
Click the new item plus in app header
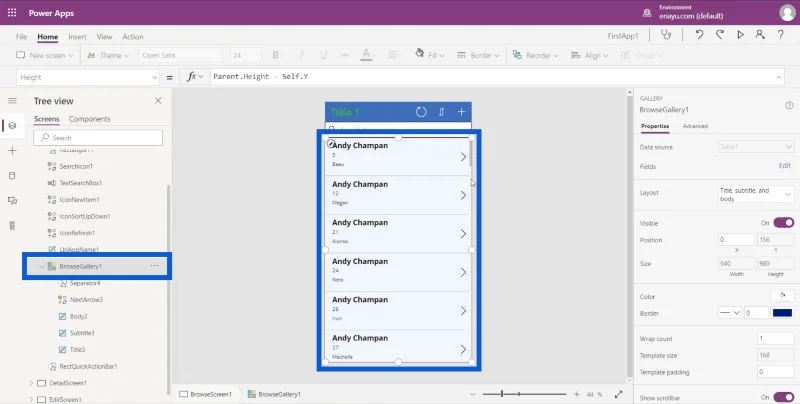(461, 112)
